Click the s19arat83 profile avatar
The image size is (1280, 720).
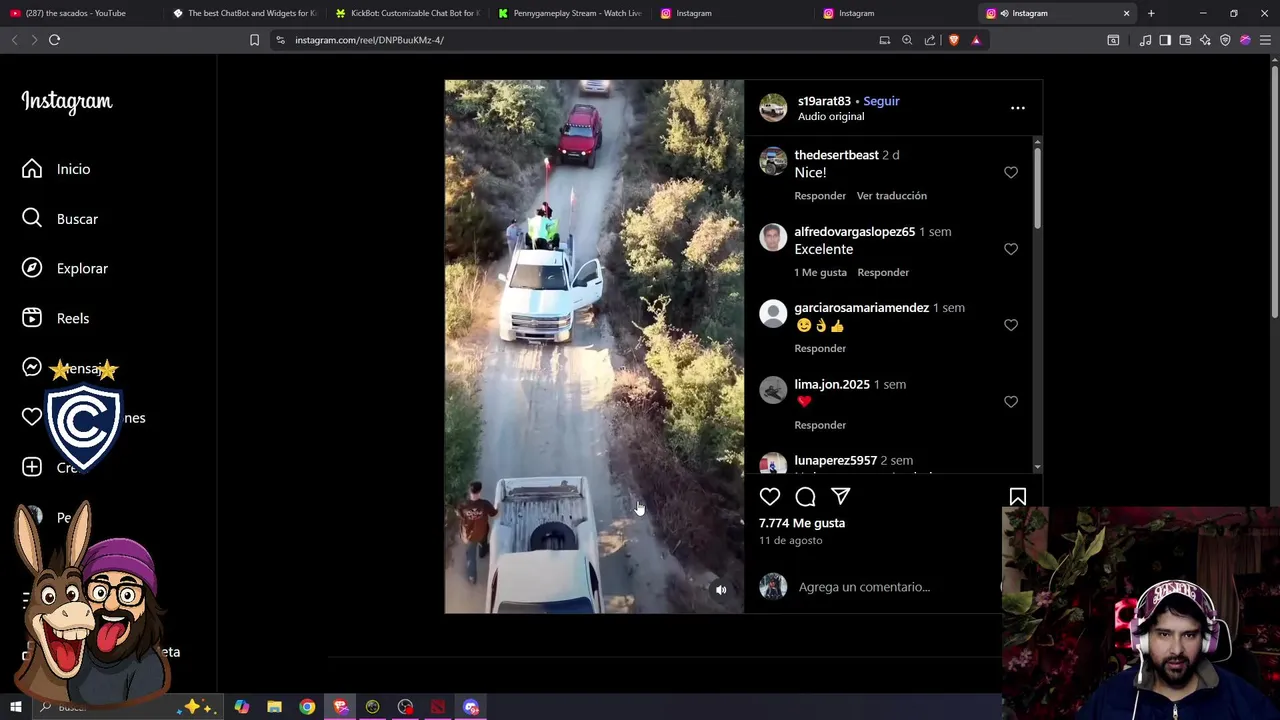click(773, 108)
